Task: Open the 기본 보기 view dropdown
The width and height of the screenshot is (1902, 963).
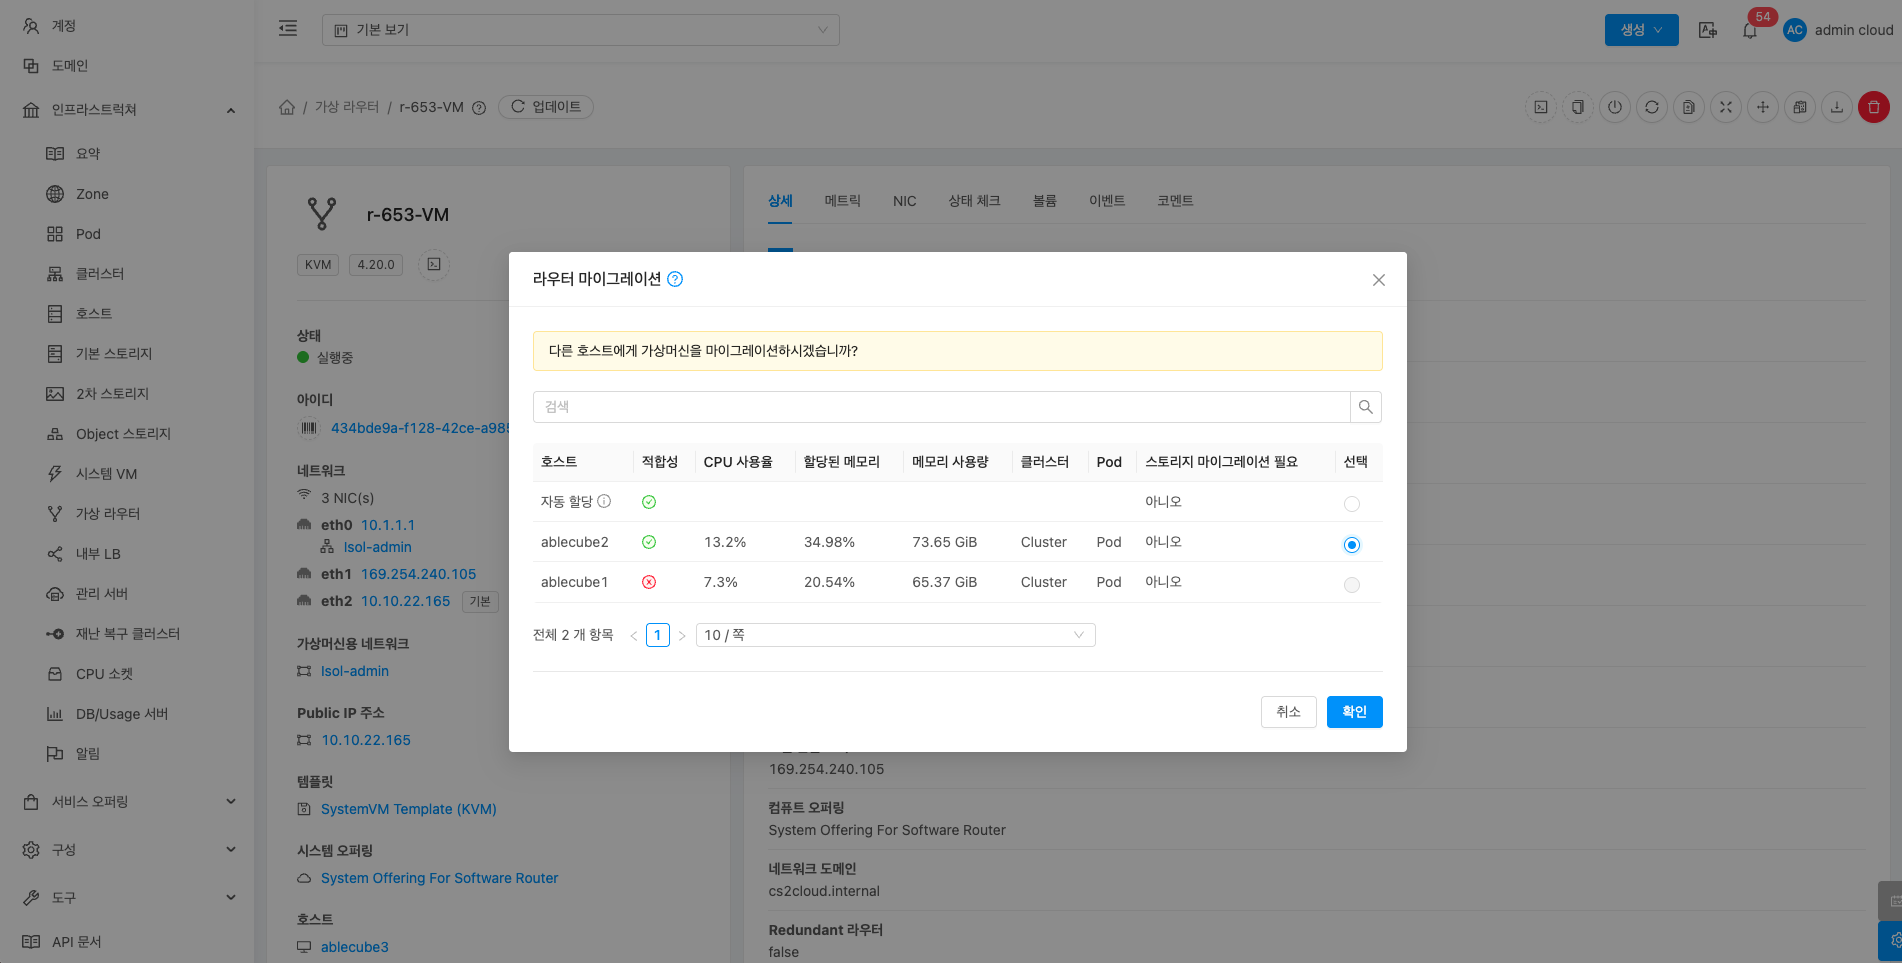Action: (x=580, y=30)
